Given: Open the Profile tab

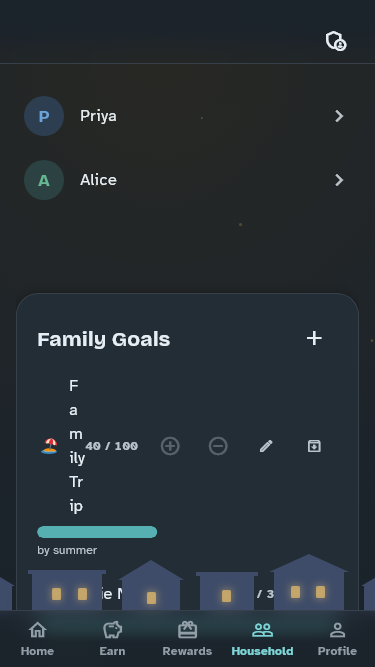Looking at the screenshot, I should click(337, 638).
